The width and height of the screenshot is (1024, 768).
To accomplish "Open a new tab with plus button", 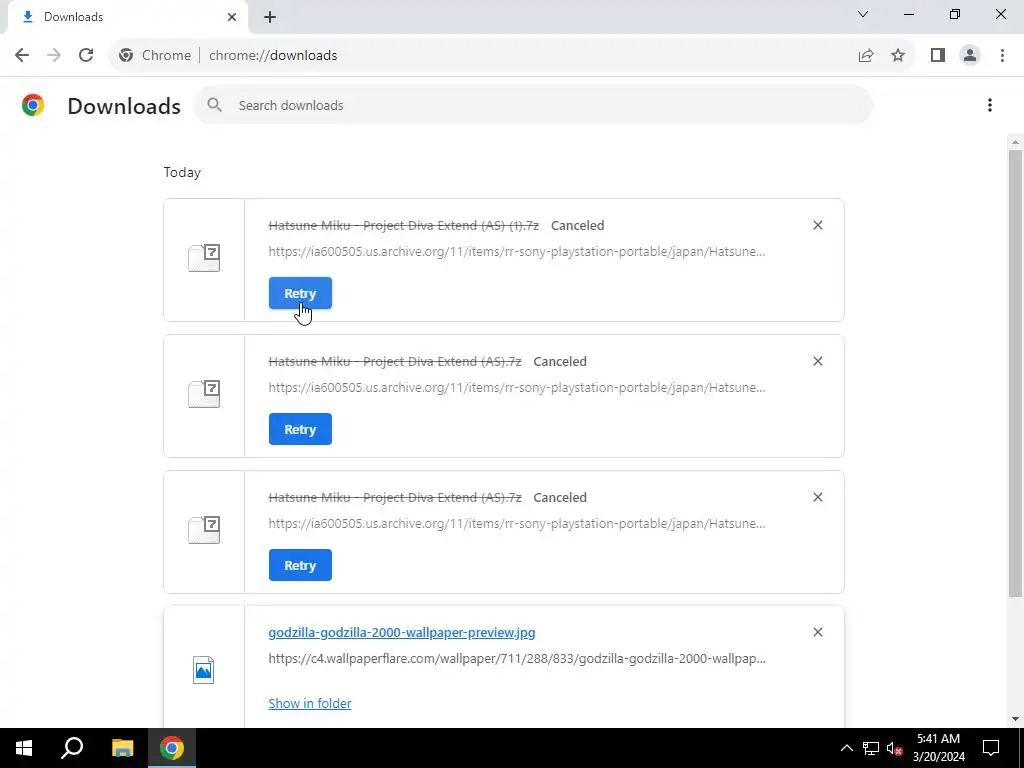I will 270,17.
